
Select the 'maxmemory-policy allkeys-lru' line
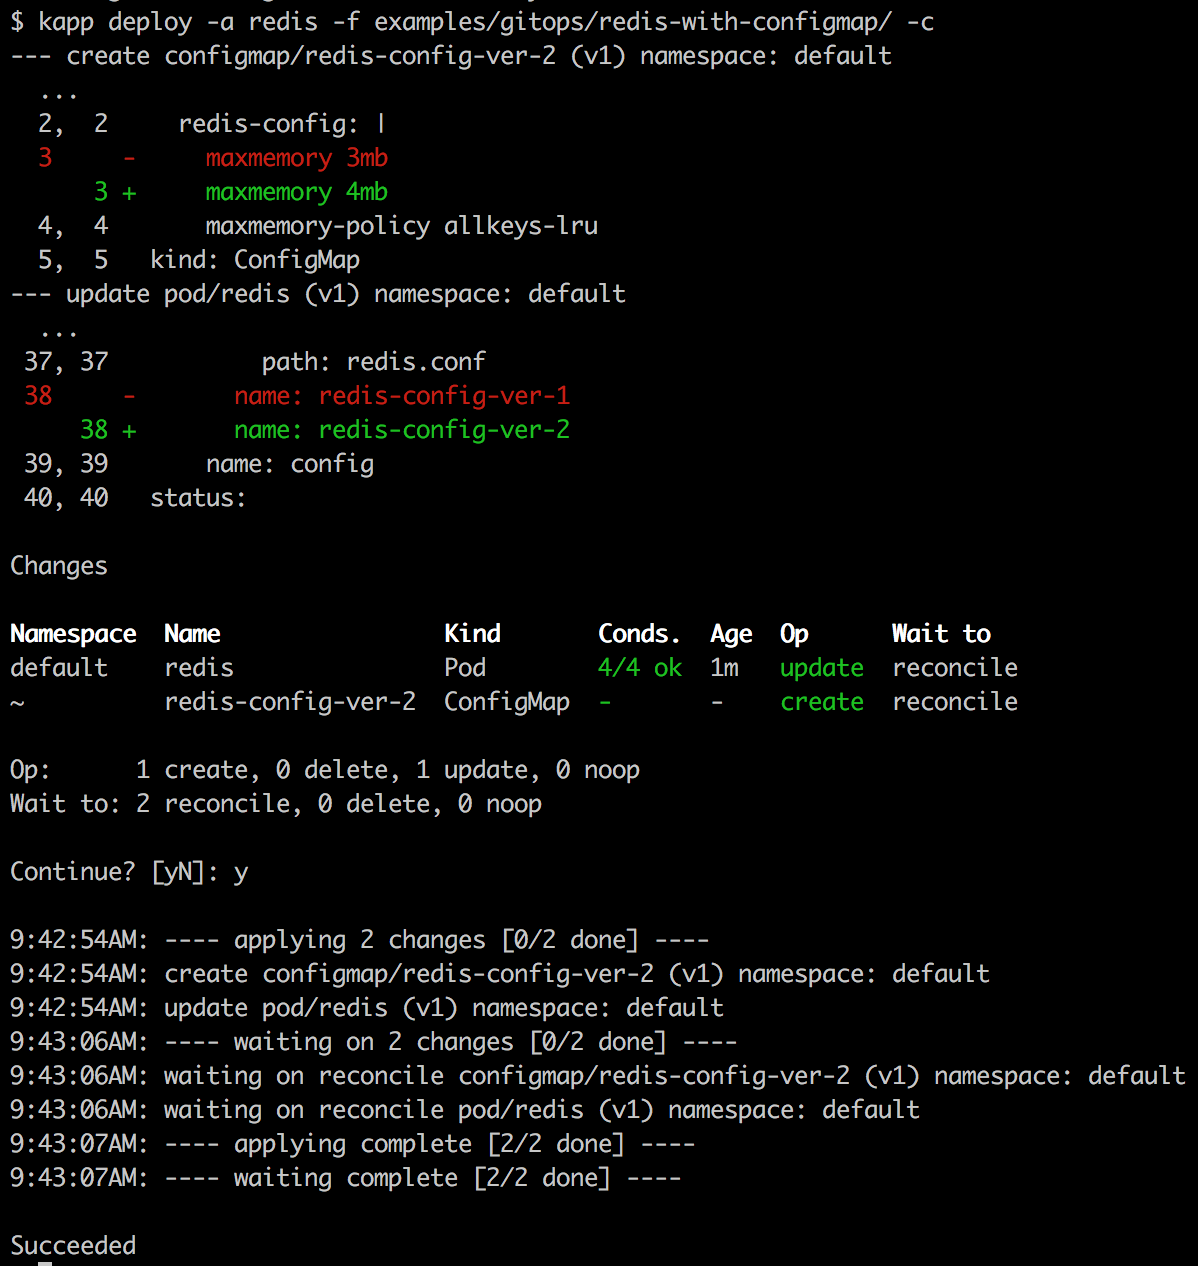[x=401, y=226]
